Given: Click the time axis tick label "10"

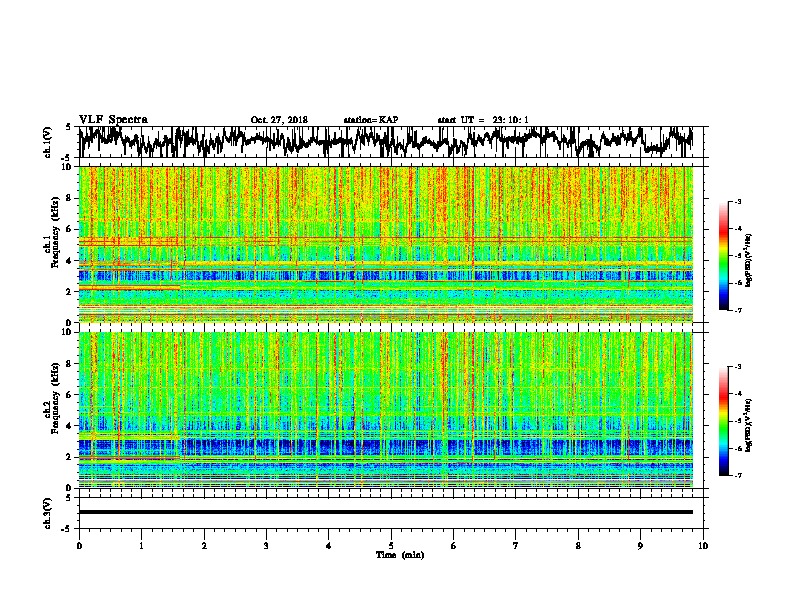Looking at the screenshot, I should click(x=703, y=546).
